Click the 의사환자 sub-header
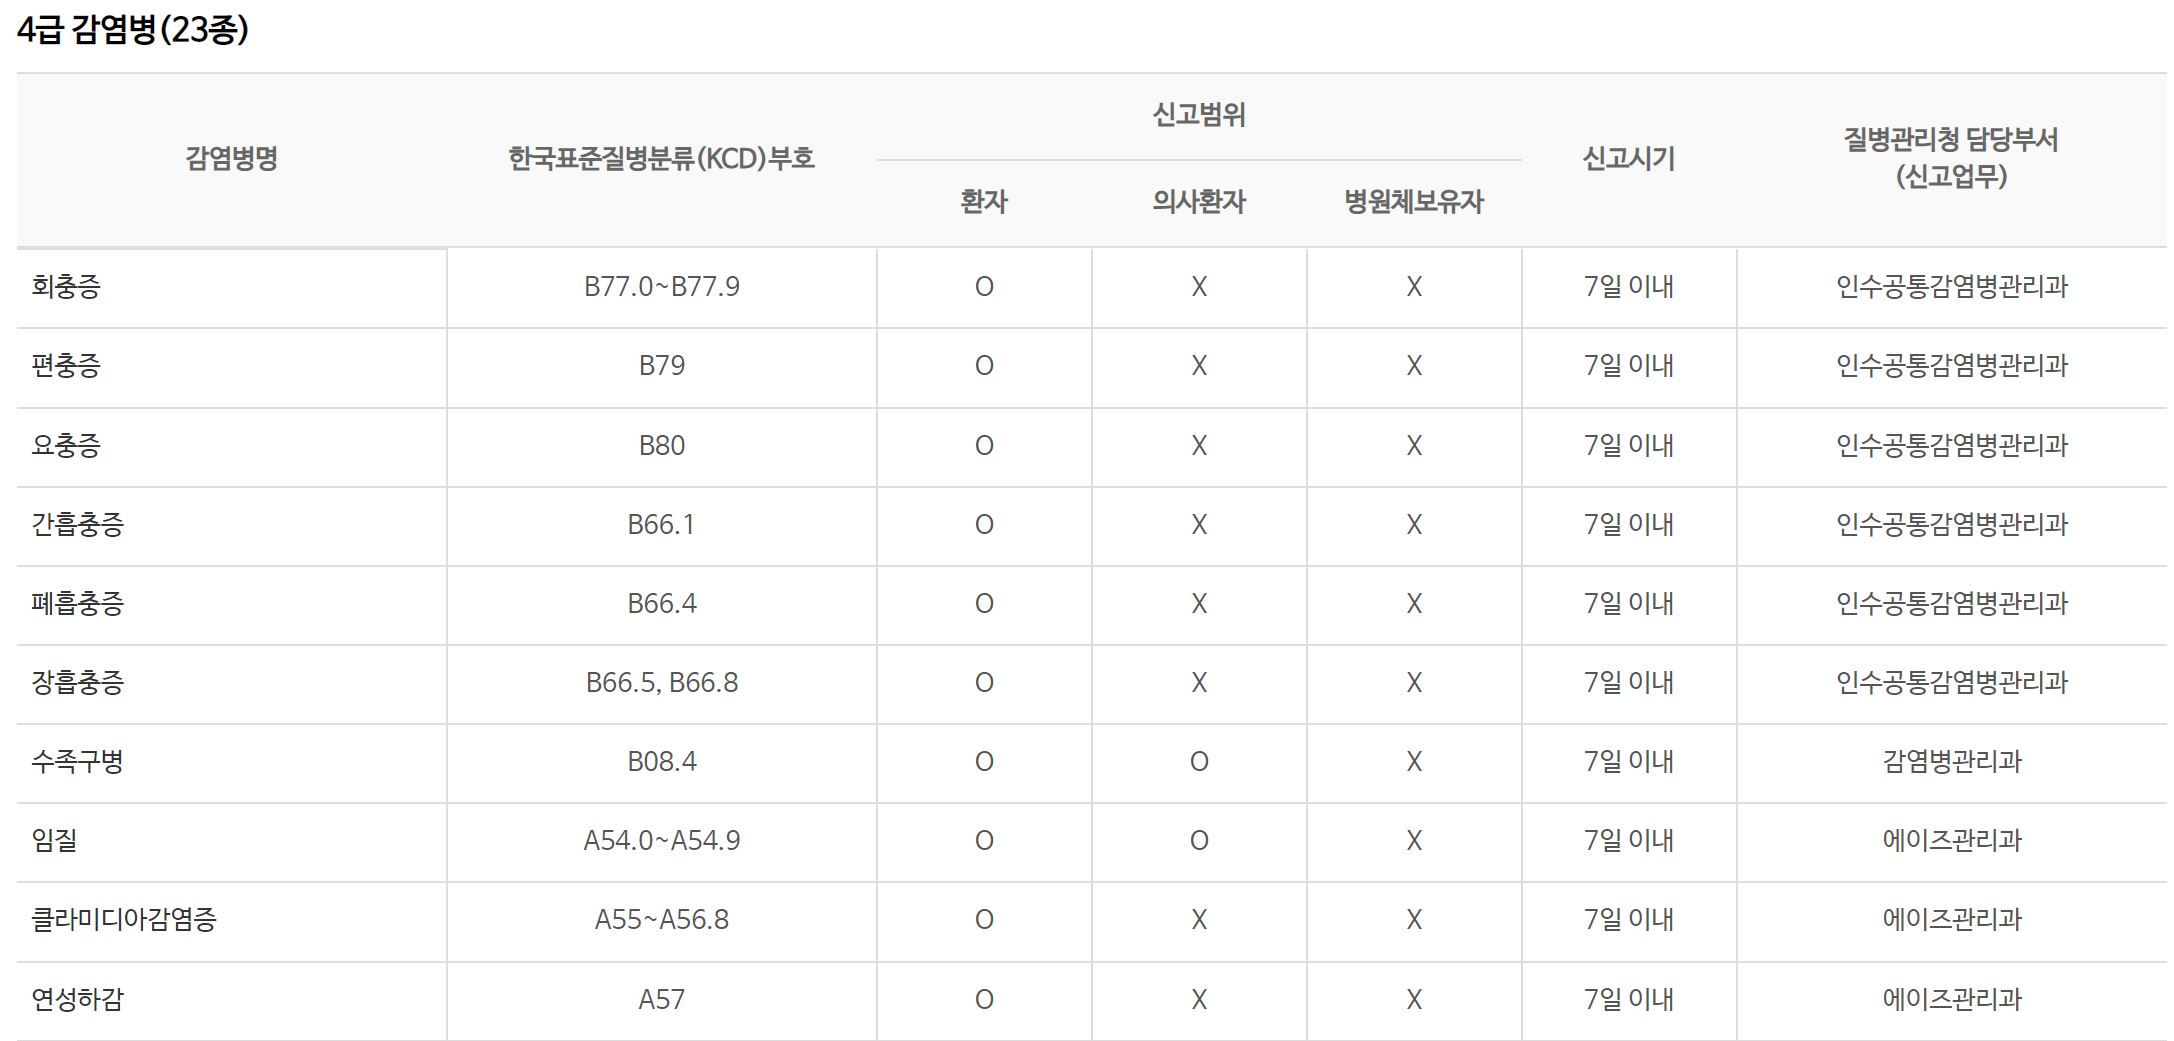 1199,202
